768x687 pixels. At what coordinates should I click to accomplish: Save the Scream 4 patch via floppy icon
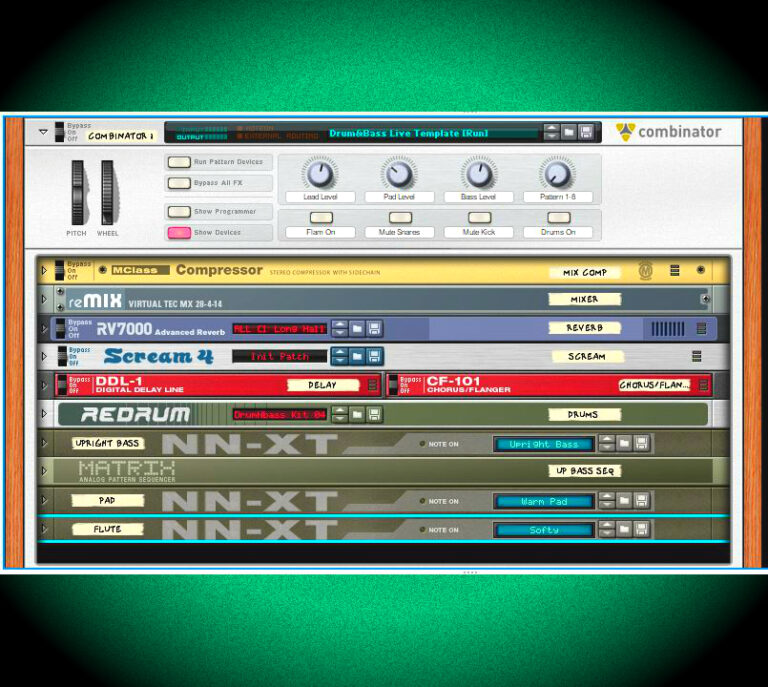(374, 356)
